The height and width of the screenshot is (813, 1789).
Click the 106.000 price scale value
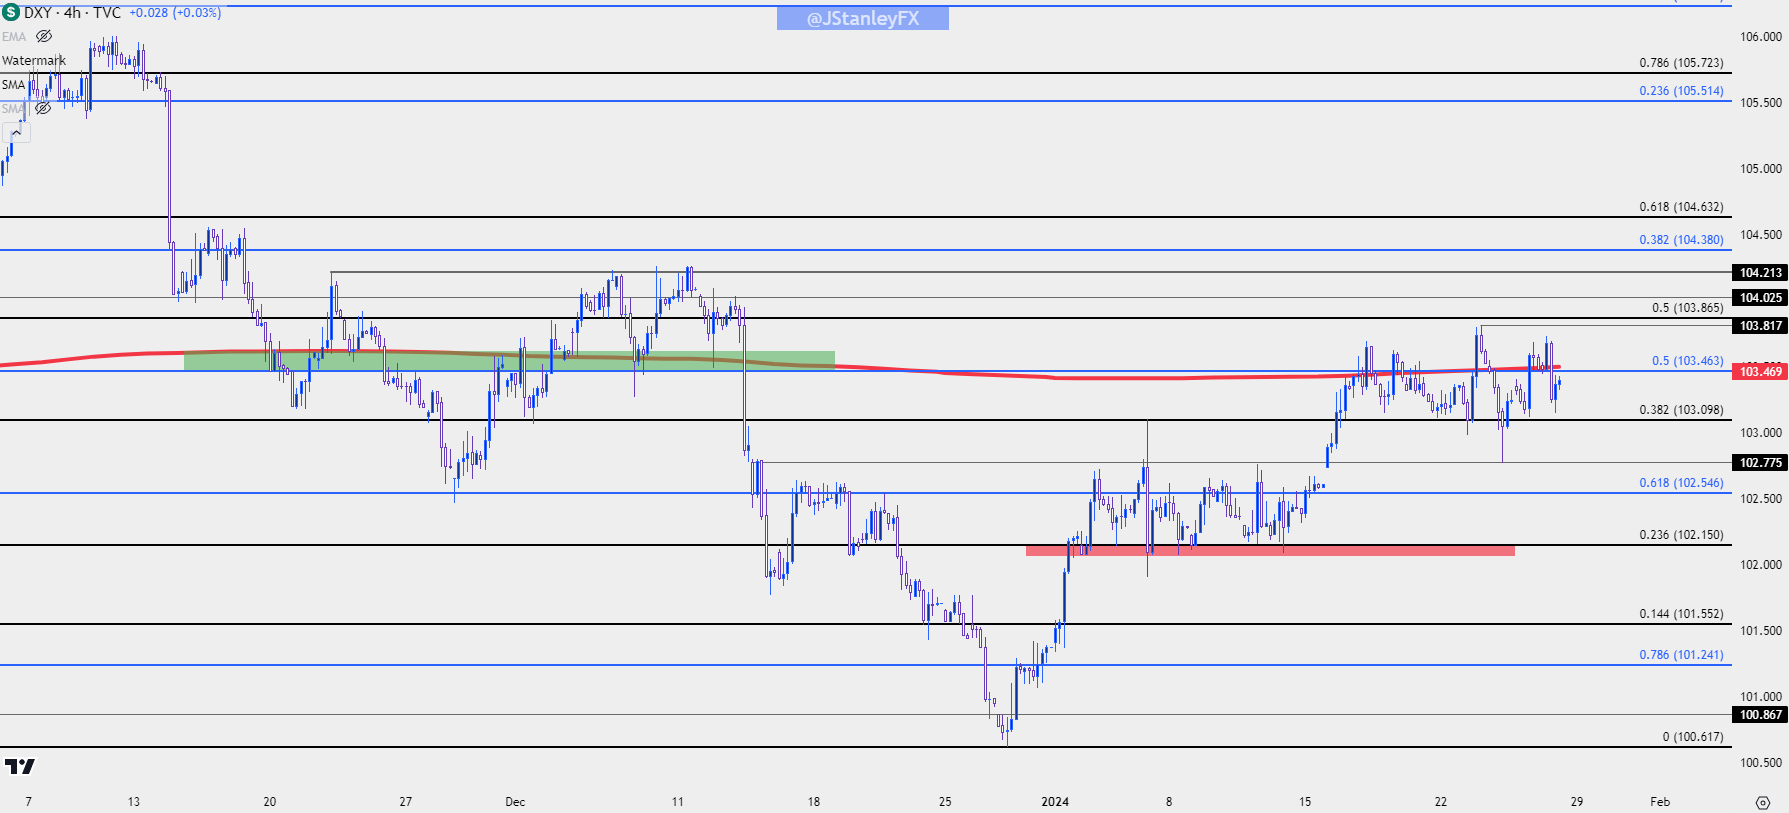click(1761, 36)
